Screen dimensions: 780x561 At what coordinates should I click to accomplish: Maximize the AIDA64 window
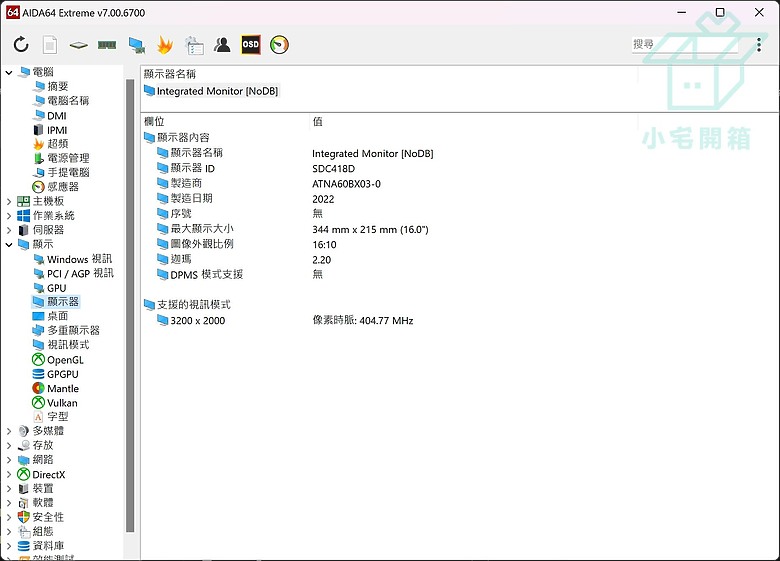pos(720,12)
